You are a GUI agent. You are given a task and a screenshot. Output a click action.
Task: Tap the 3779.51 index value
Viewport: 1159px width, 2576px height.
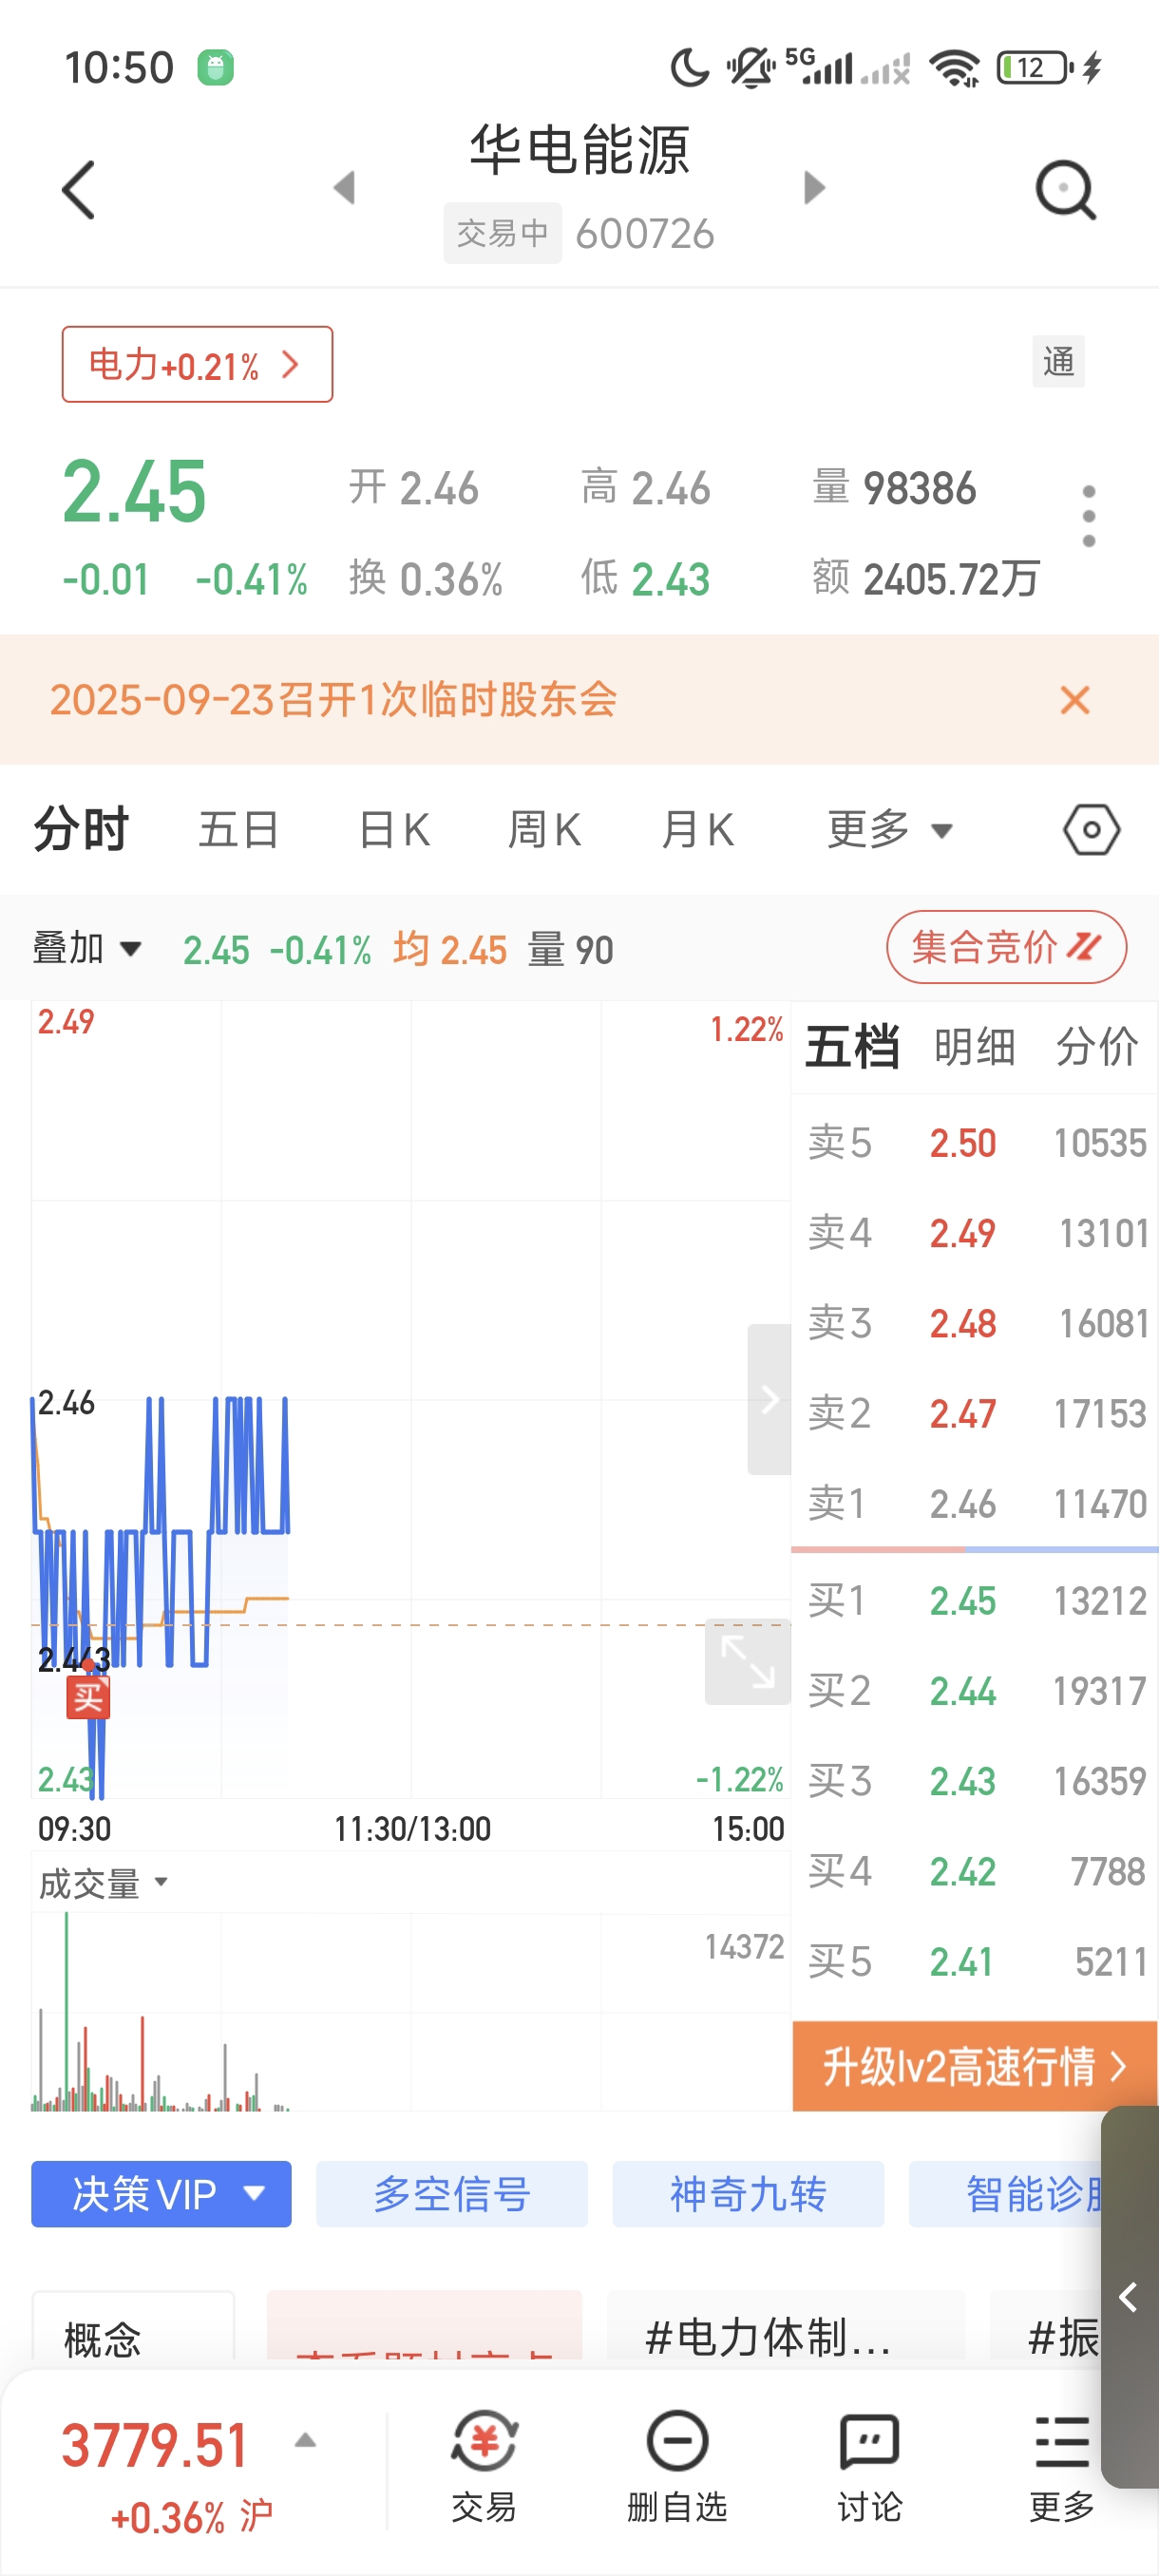(x=155, y=2444)
